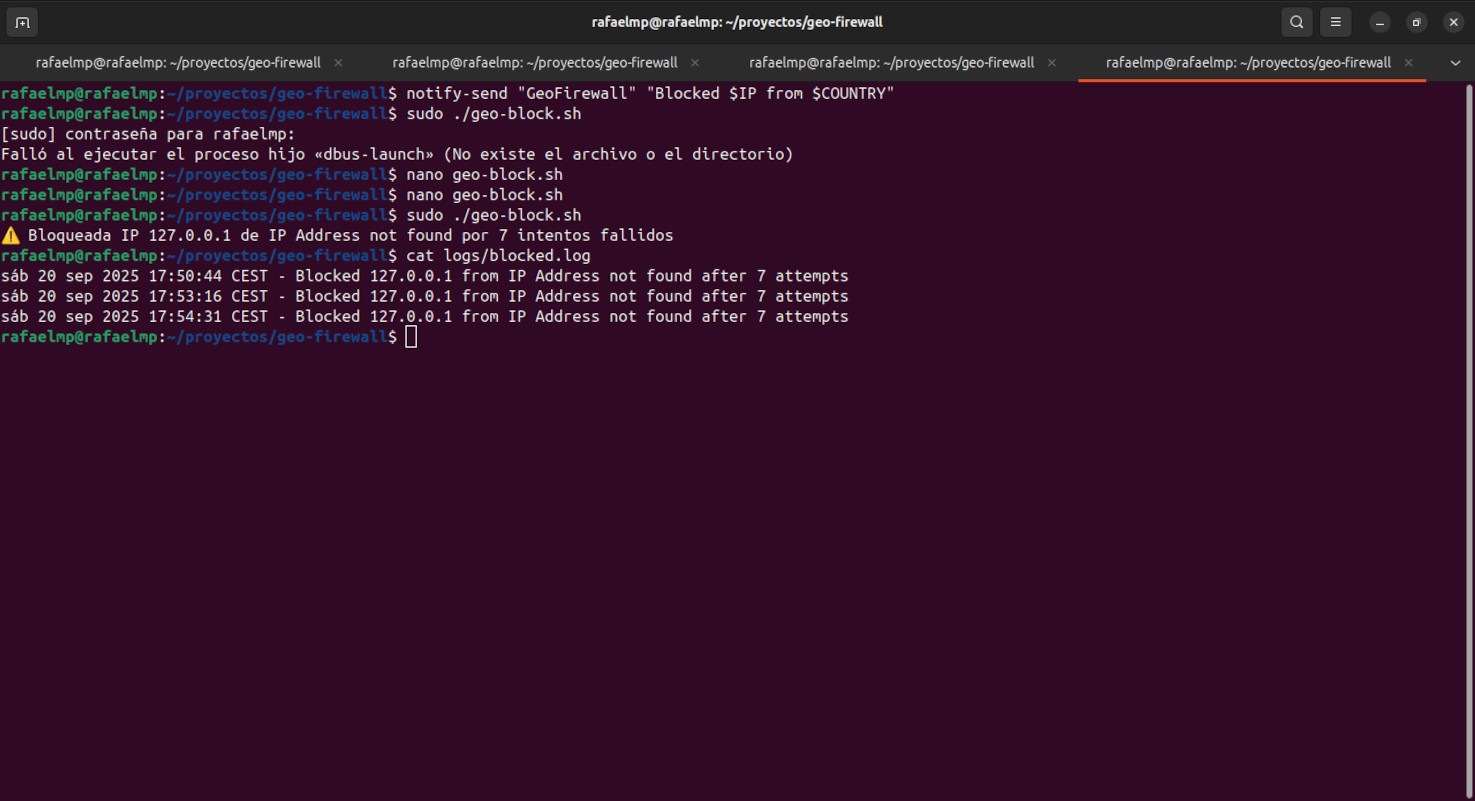Click the log entry timestamped 17:50:44

click(425, 276)
